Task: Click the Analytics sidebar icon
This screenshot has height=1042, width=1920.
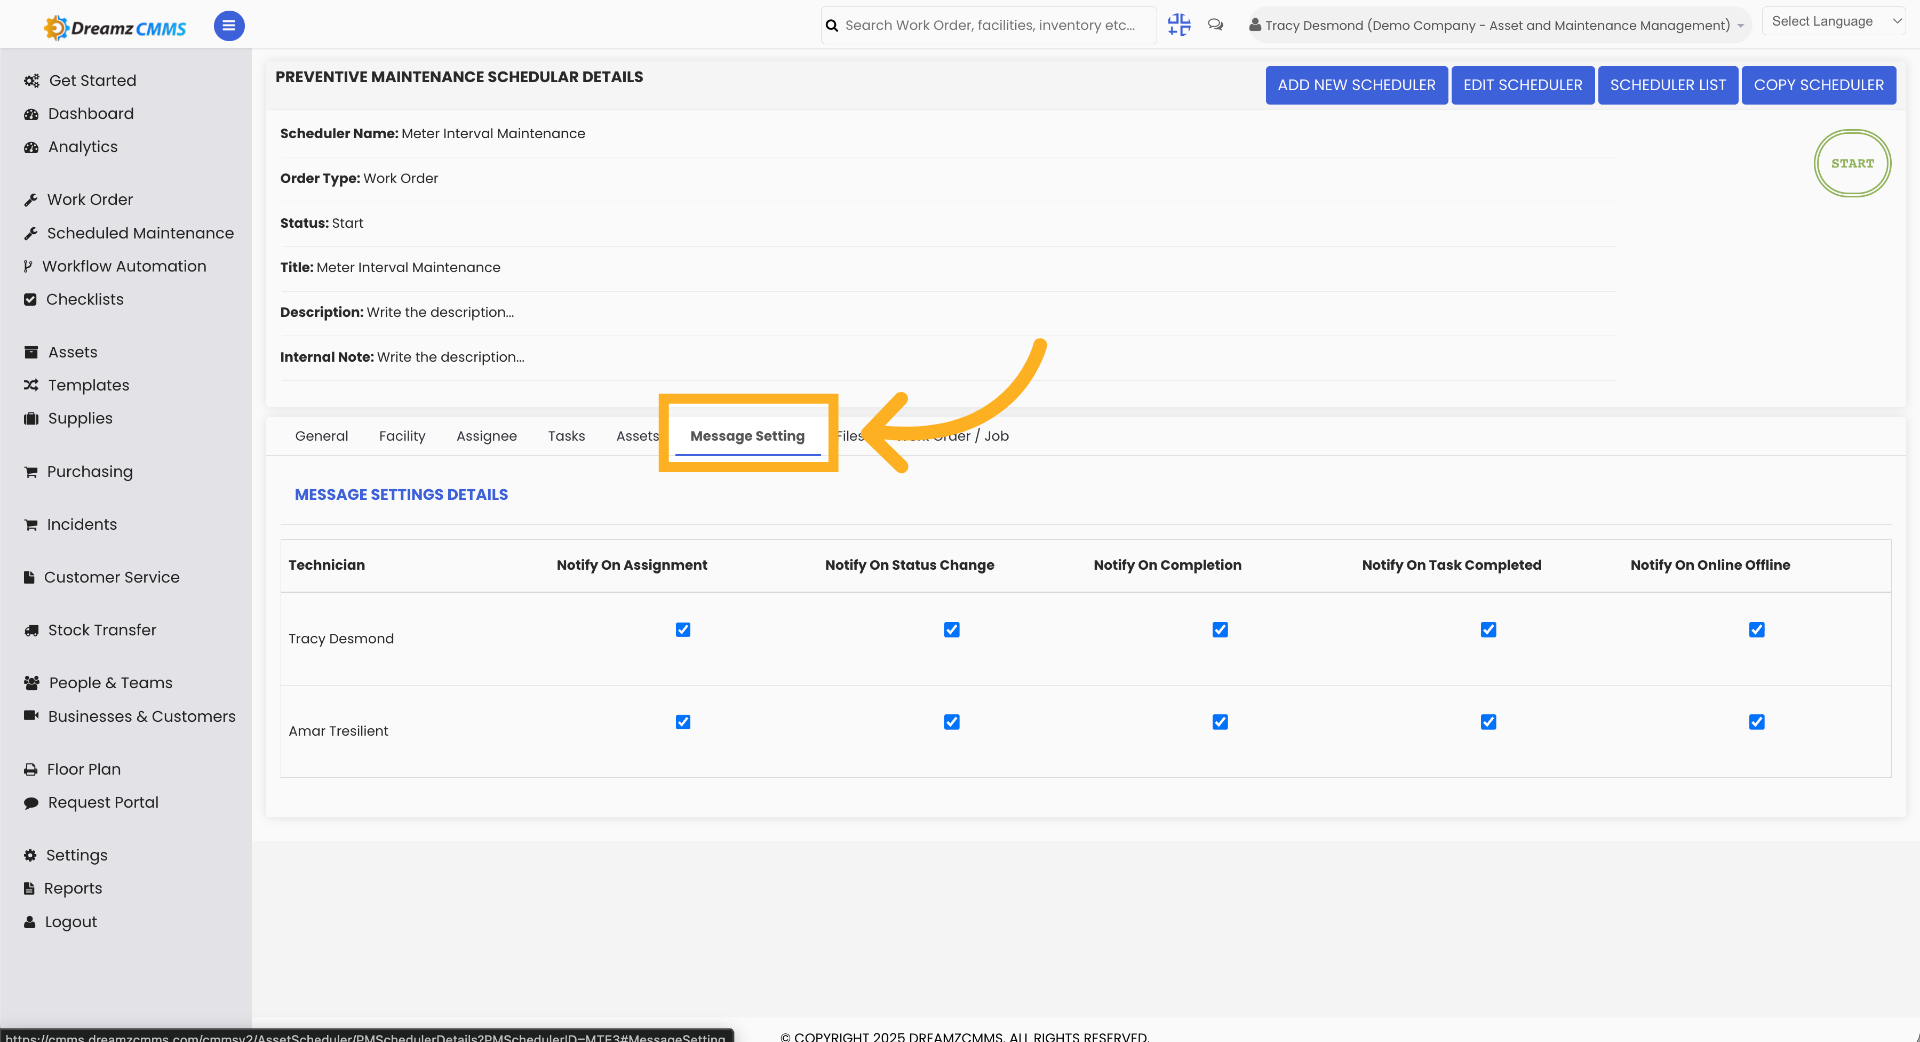Action: [x=31, y=147]
